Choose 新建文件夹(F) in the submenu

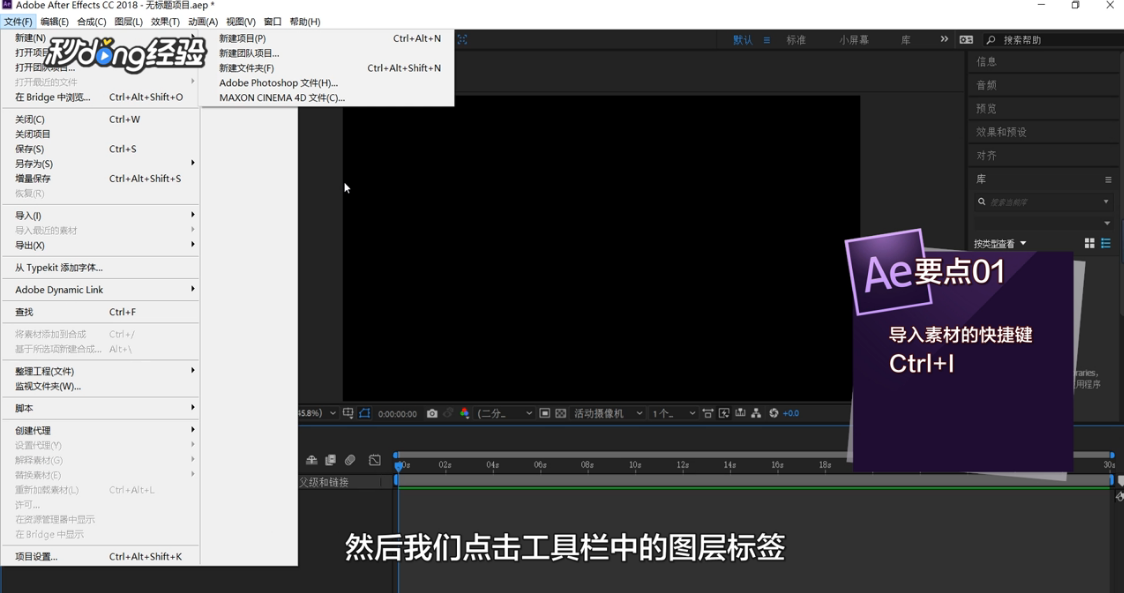(x=328, y=68)
